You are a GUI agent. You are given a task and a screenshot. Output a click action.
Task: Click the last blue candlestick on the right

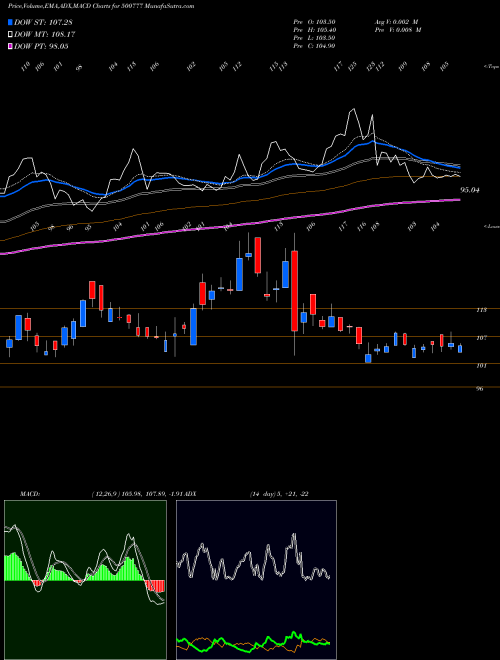coord(460,349)
